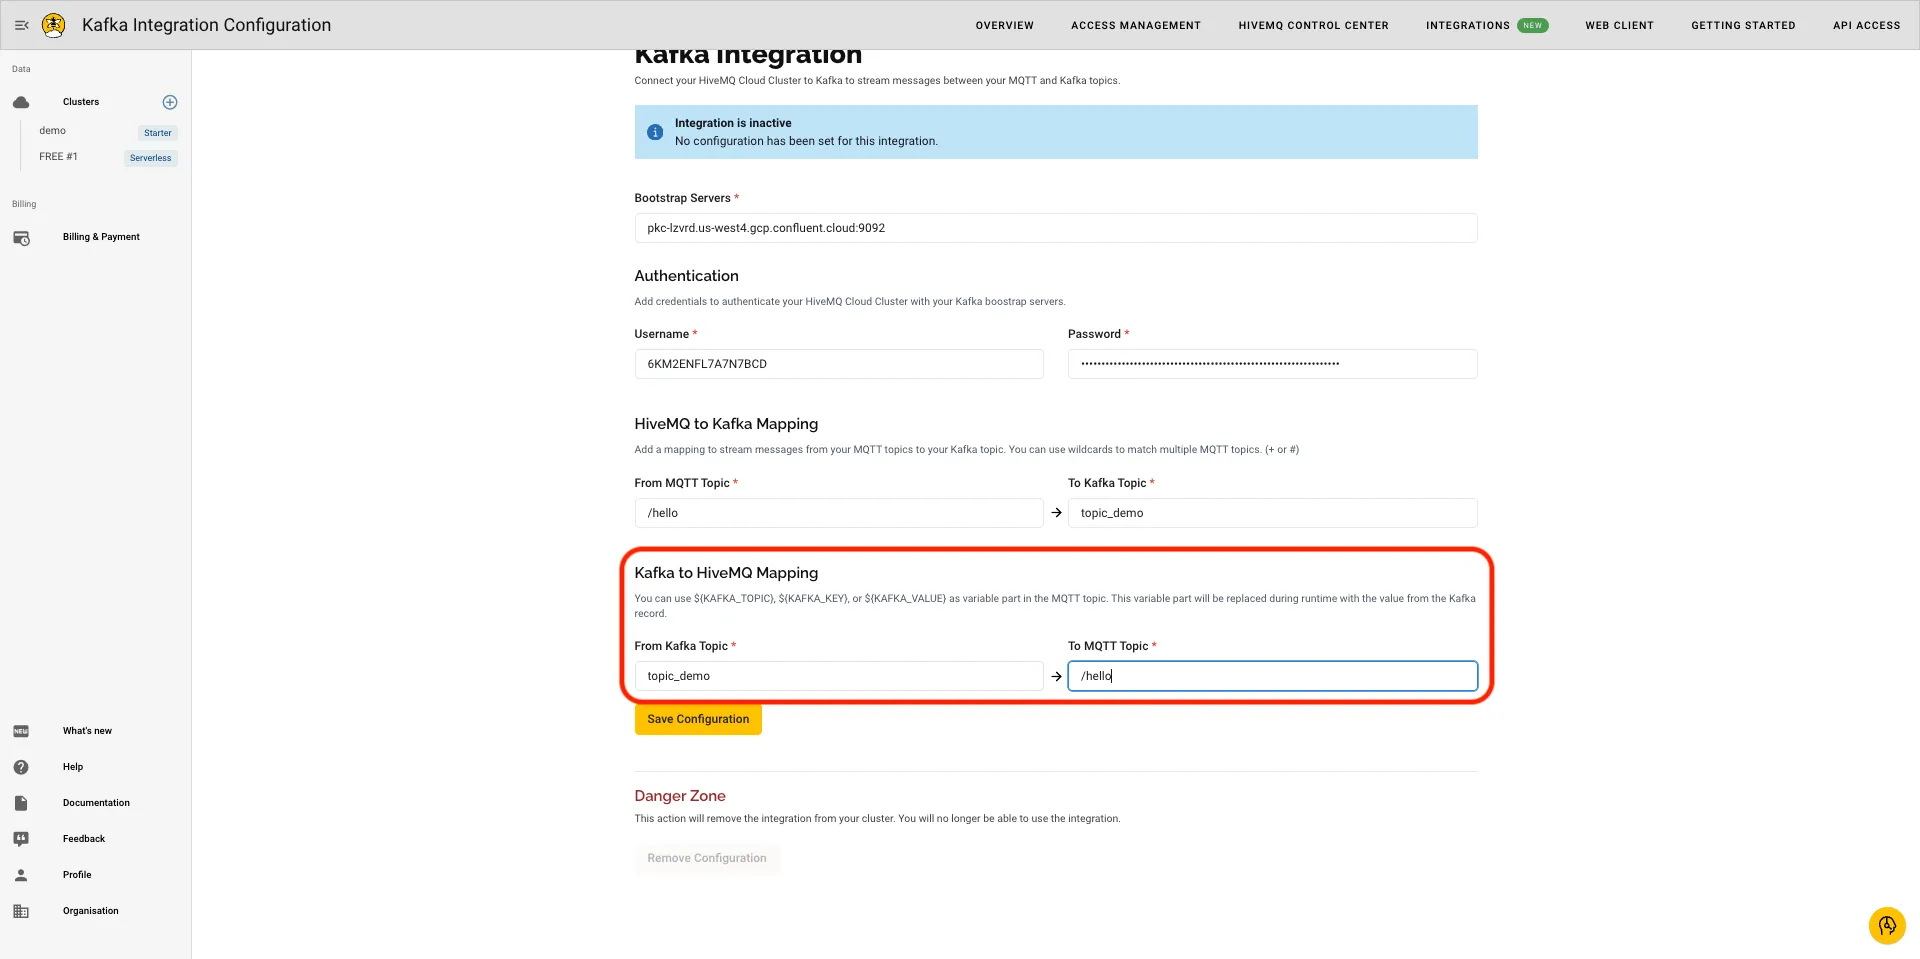The width and height of the screenshot is (1920, 959).
Task: Open the Integrations tab
Action: click(1467, 25)
